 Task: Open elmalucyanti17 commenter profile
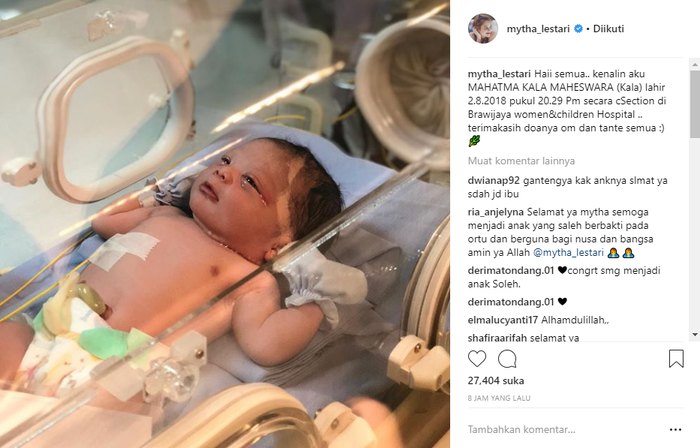[x=503, y=320]
